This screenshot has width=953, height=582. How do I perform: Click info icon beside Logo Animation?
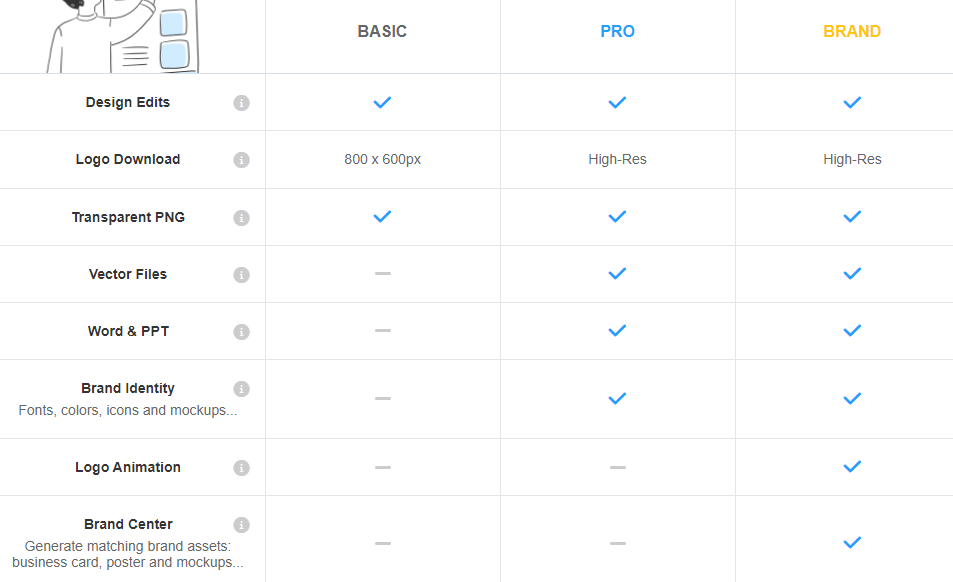pyautogui.click(x=241, y=468)
